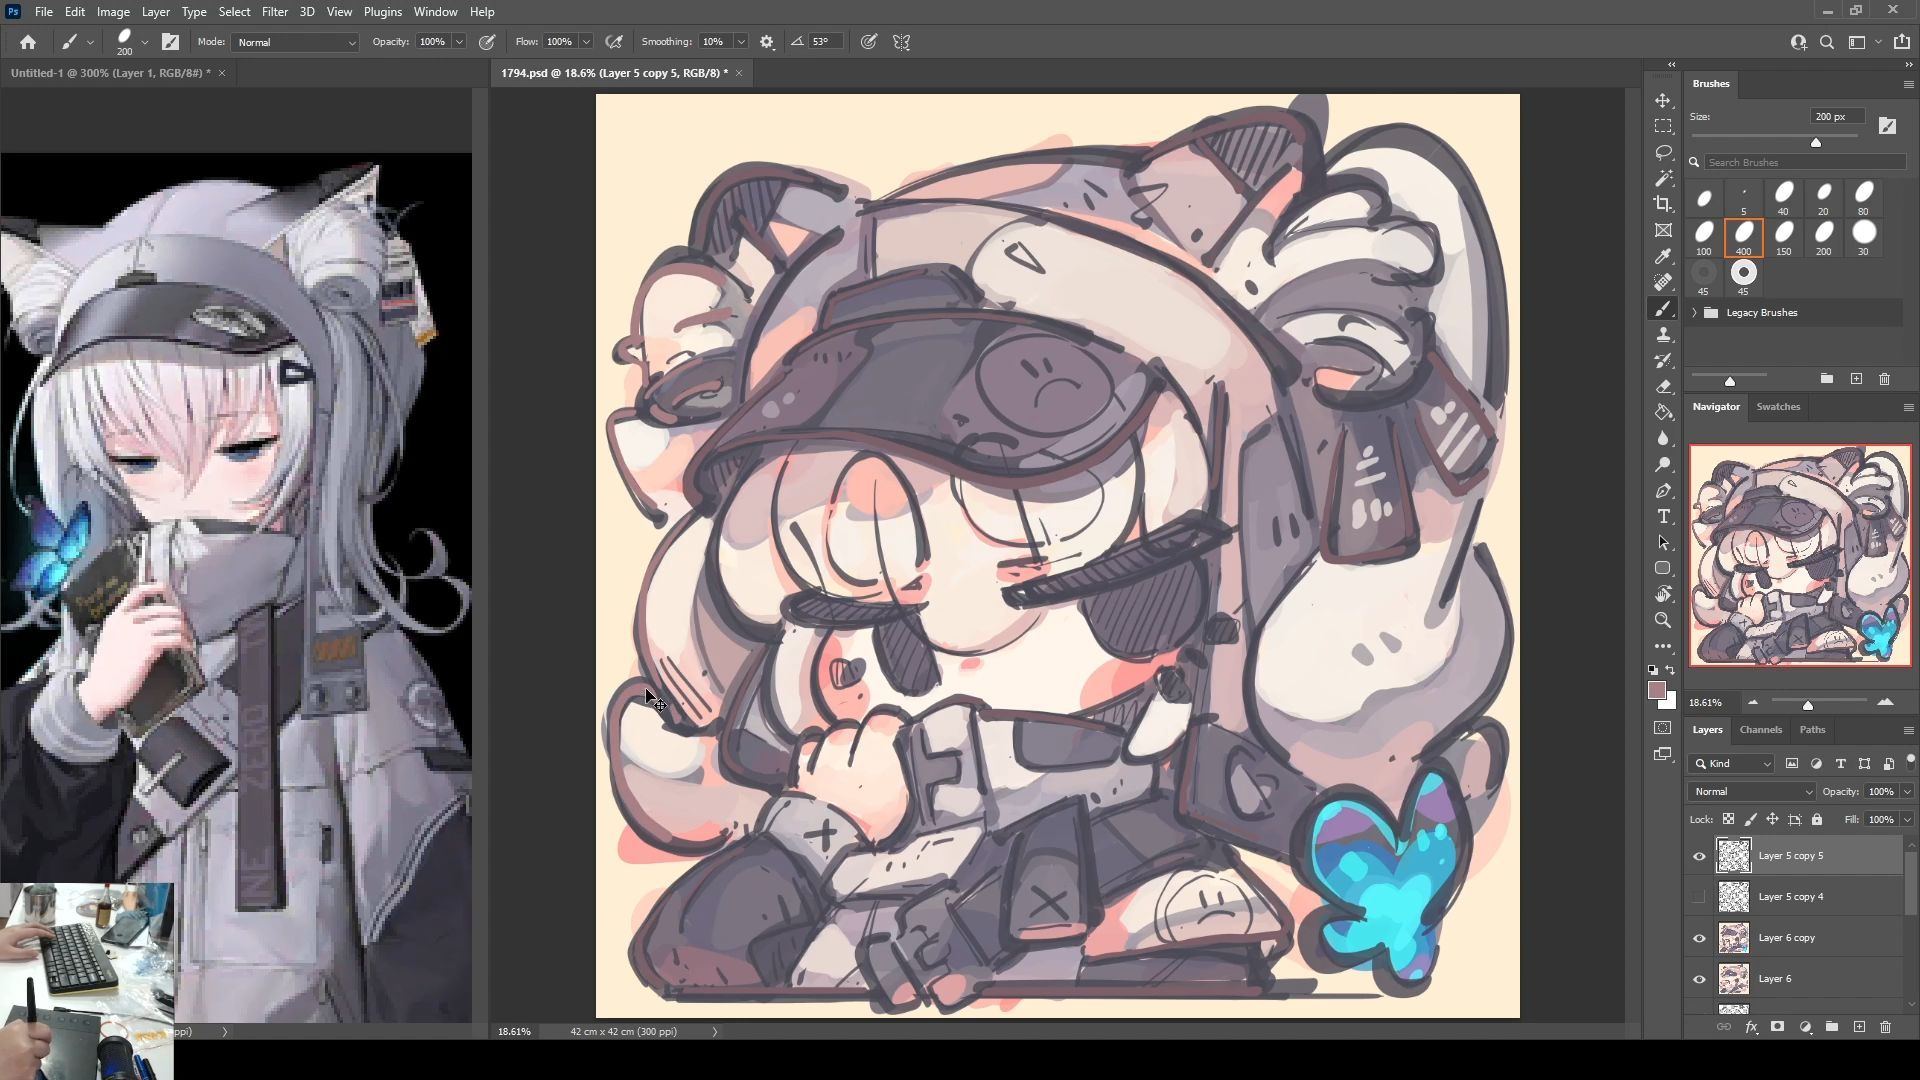The image size is (1920, 1080).
Task: Create a new group folder in Layers panel
Action: [x=1832, y=1027]
